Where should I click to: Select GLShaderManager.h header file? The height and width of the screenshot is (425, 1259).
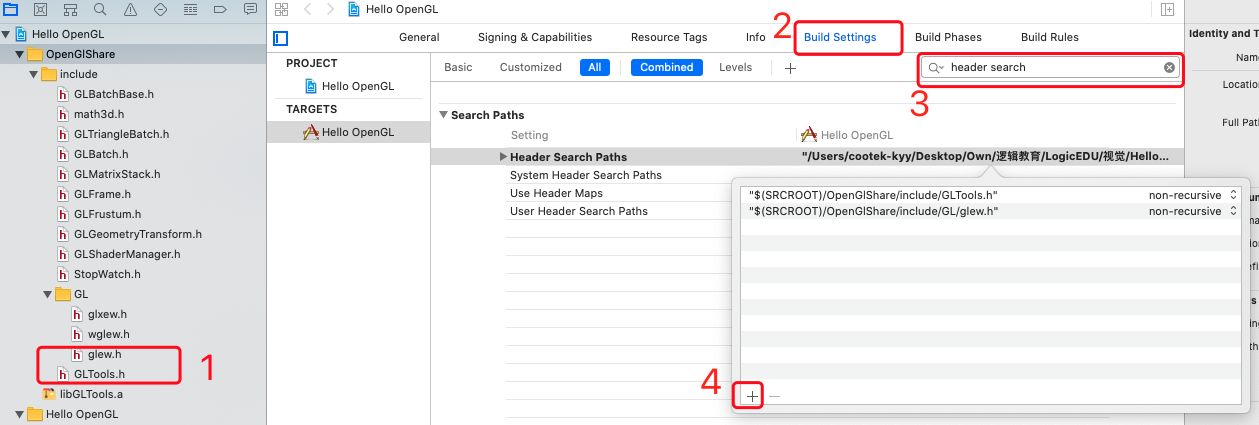pos(118,254)
